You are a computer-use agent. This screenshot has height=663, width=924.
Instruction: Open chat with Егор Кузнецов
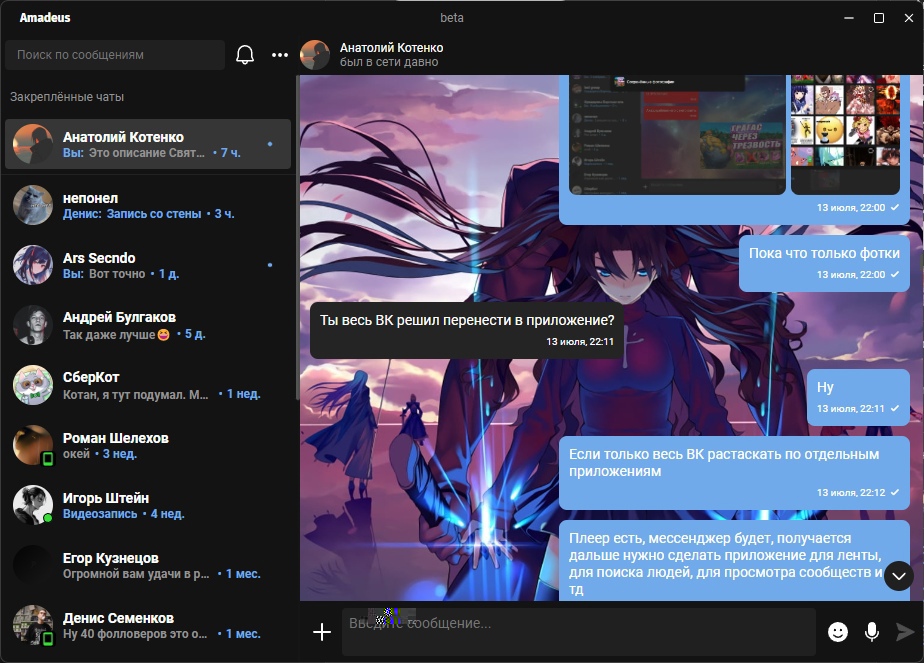point(148,565)
